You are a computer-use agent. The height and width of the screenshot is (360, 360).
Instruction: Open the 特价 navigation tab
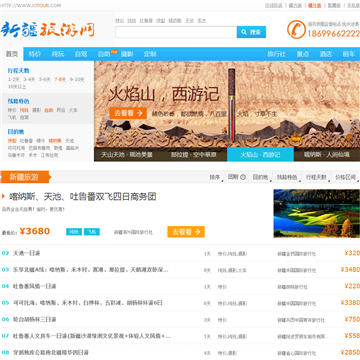[35, 54]
